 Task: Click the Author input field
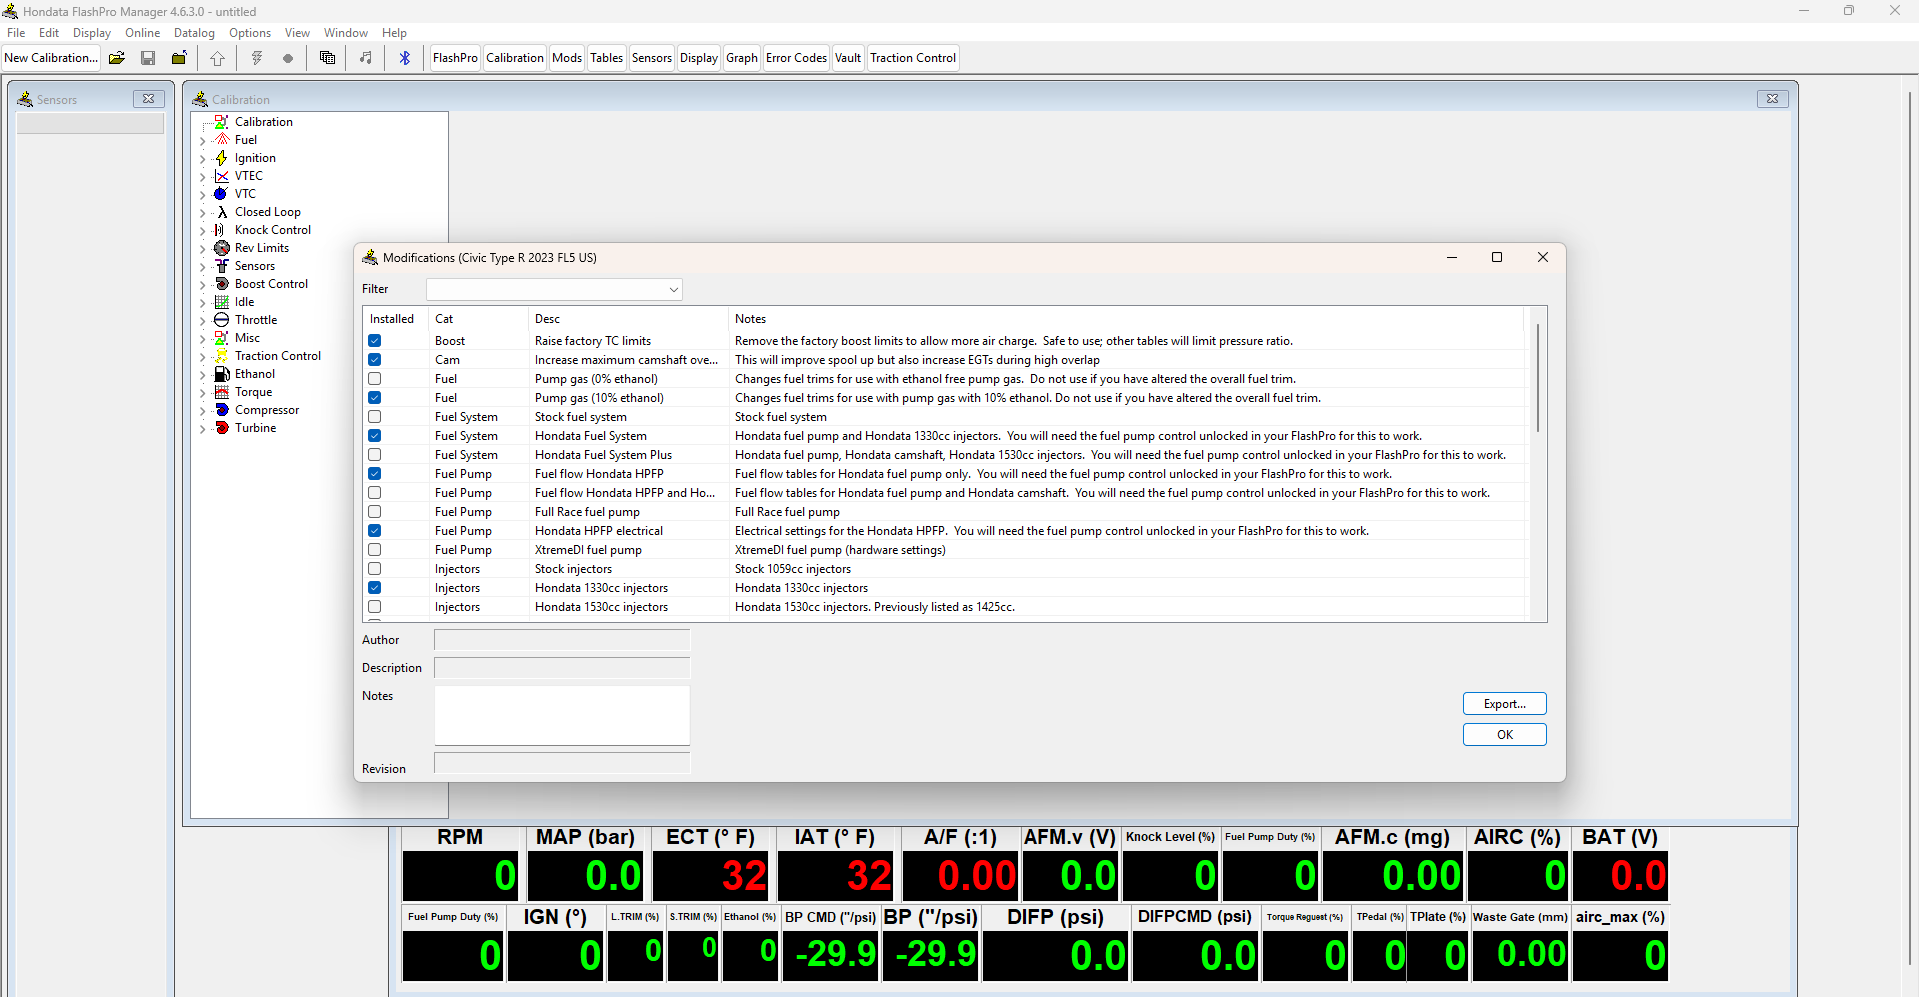pos(562,640)
